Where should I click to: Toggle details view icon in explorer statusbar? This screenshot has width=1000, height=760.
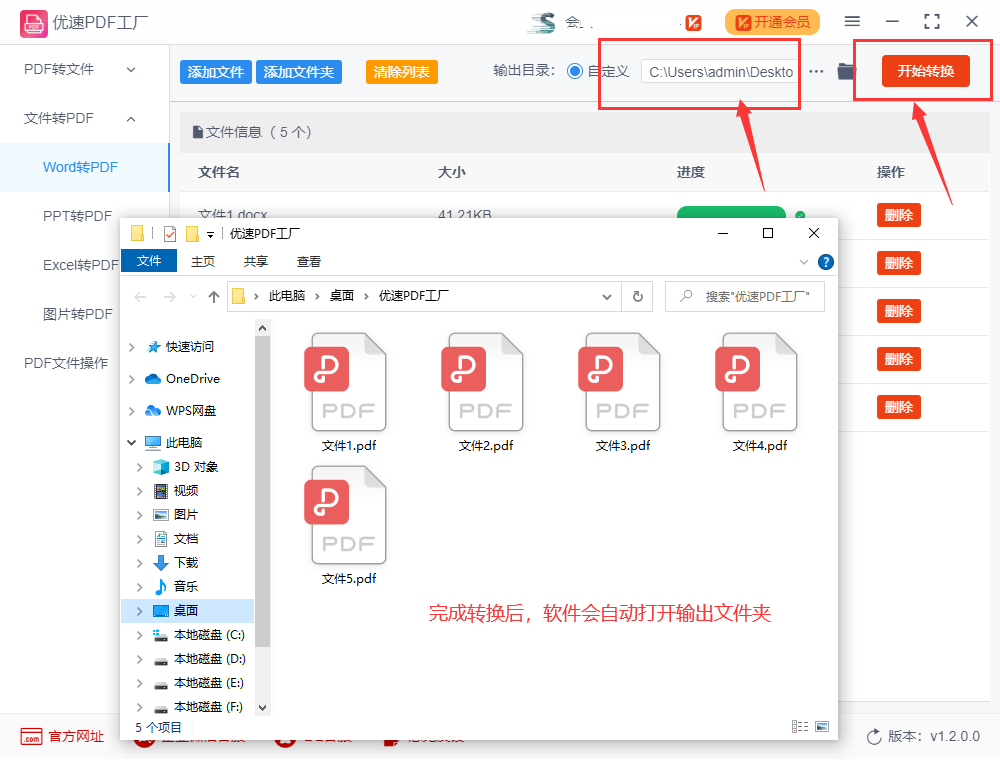798,726
